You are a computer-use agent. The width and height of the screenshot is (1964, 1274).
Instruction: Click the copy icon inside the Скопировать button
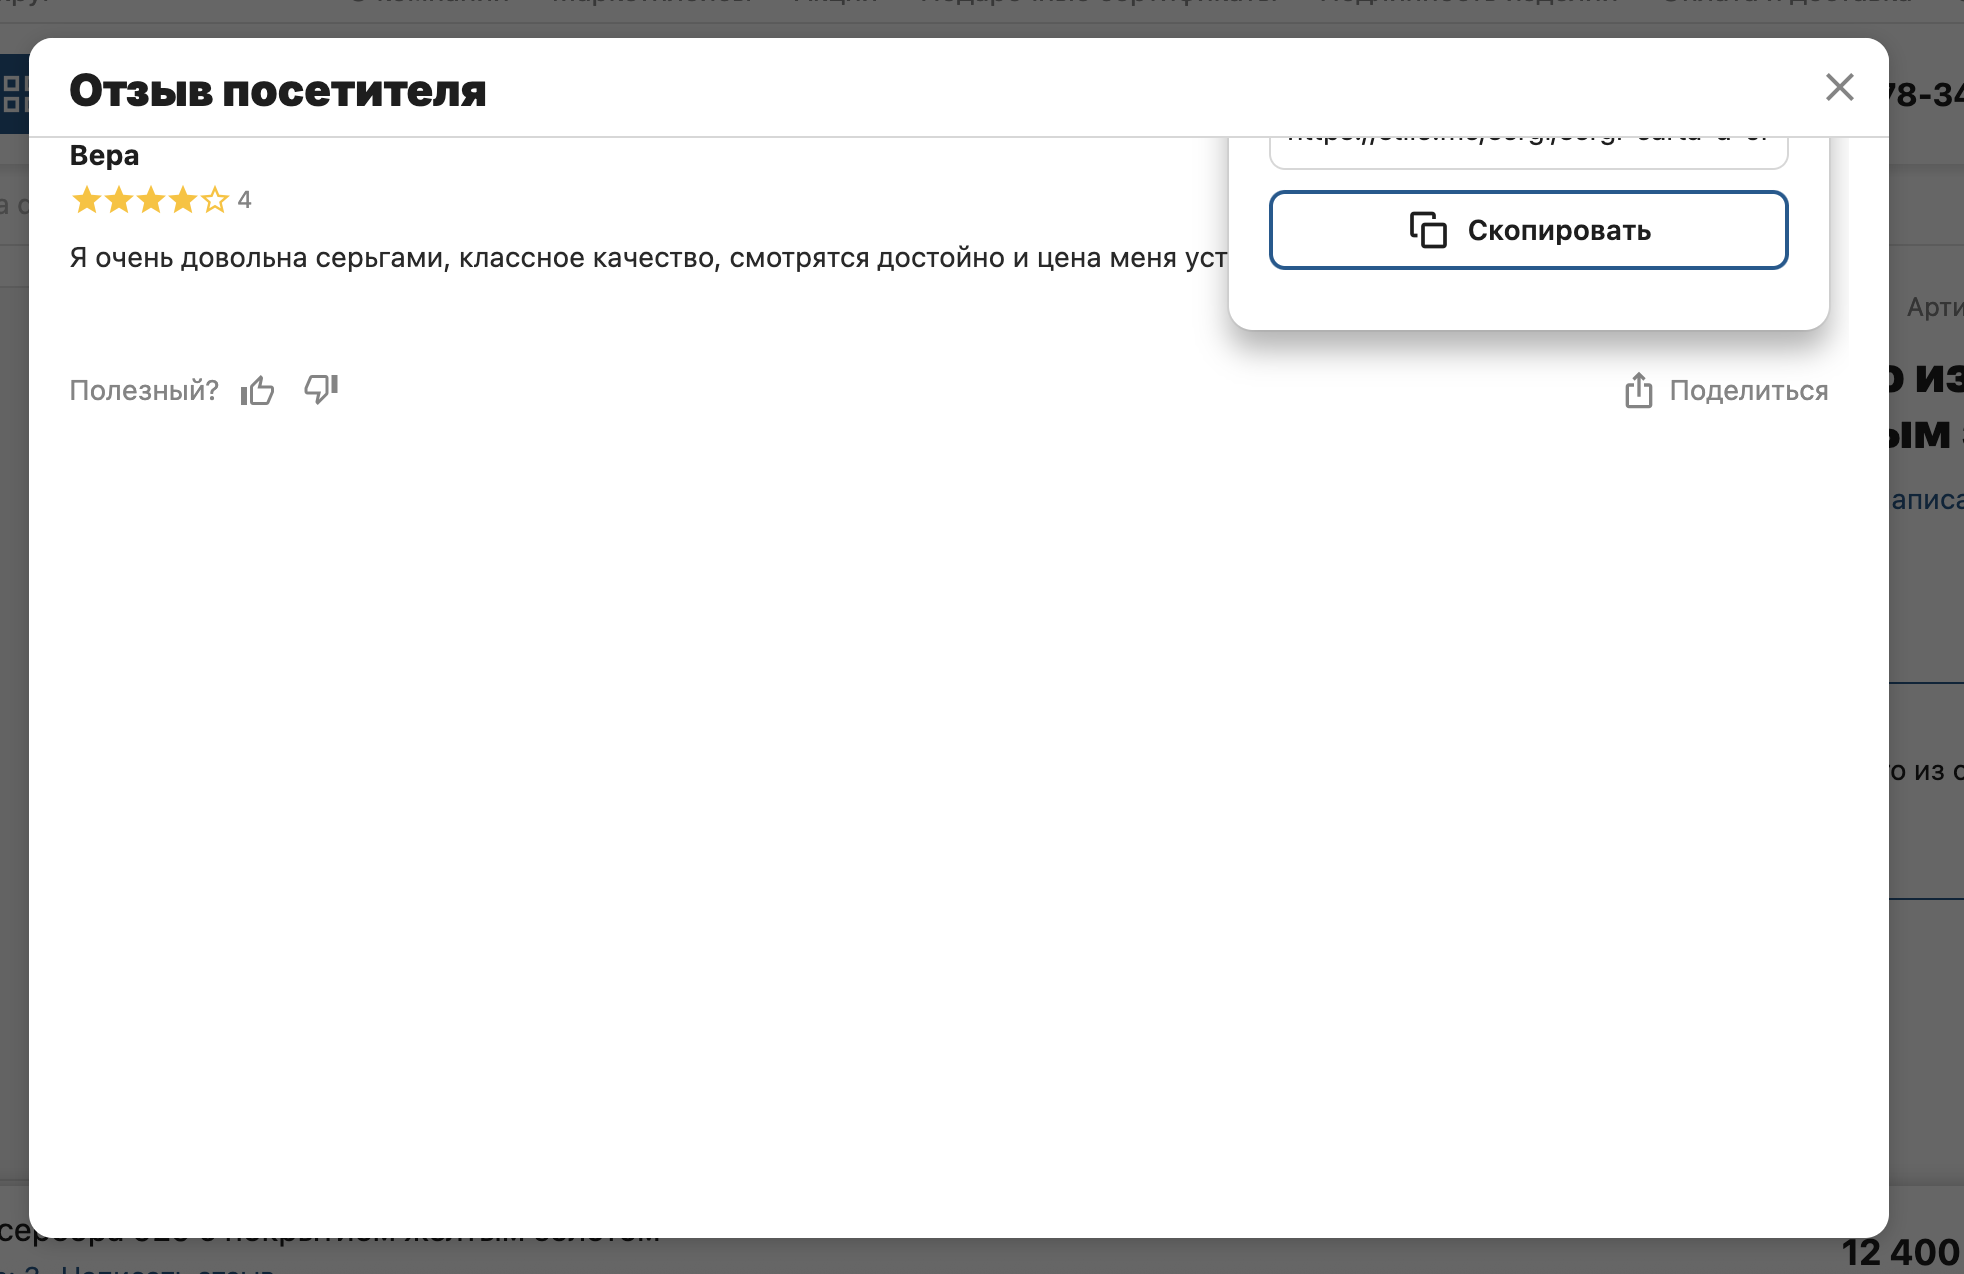(x=1428, y=230)
